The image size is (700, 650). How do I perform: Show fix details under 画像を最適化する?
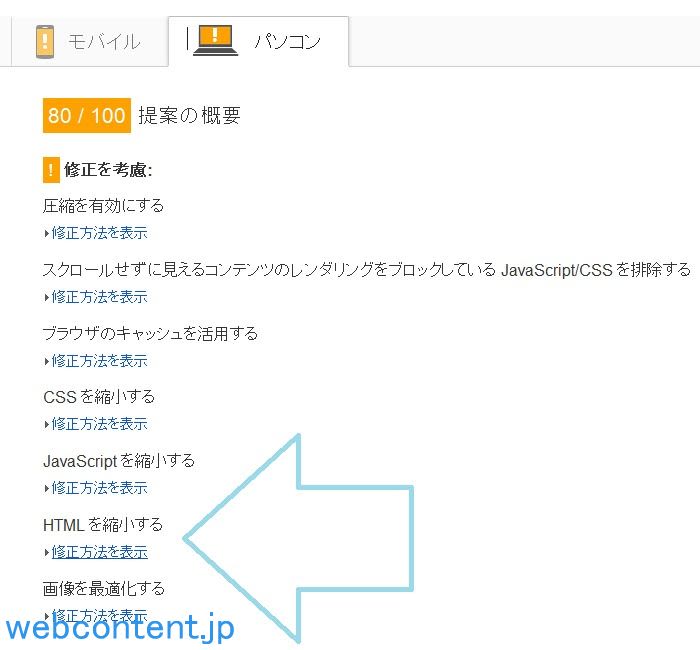99,615
